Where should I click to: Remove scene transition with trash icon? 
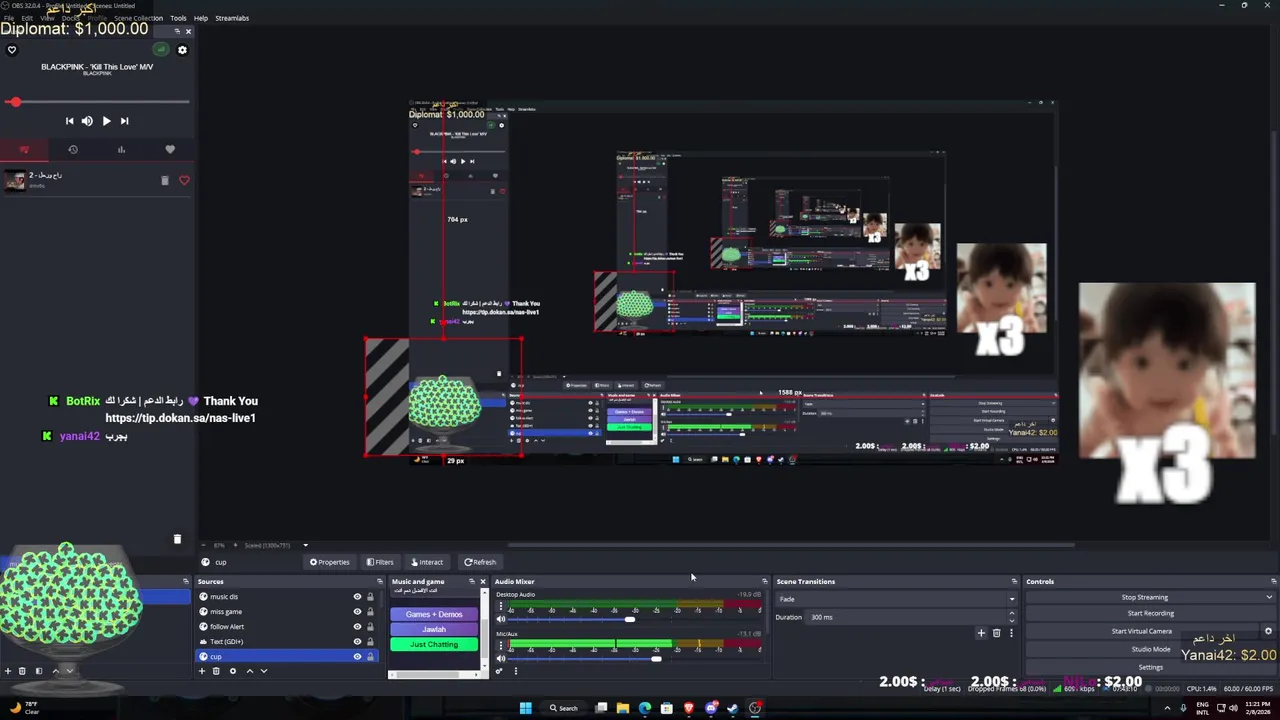[996, 633]
